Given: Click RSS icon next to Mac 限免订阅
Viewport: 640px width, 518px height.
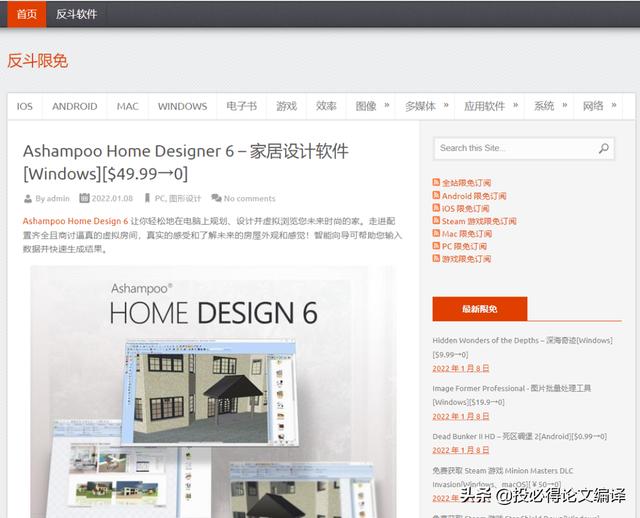Looking at the screenshot, I should [x=436, y=234].
